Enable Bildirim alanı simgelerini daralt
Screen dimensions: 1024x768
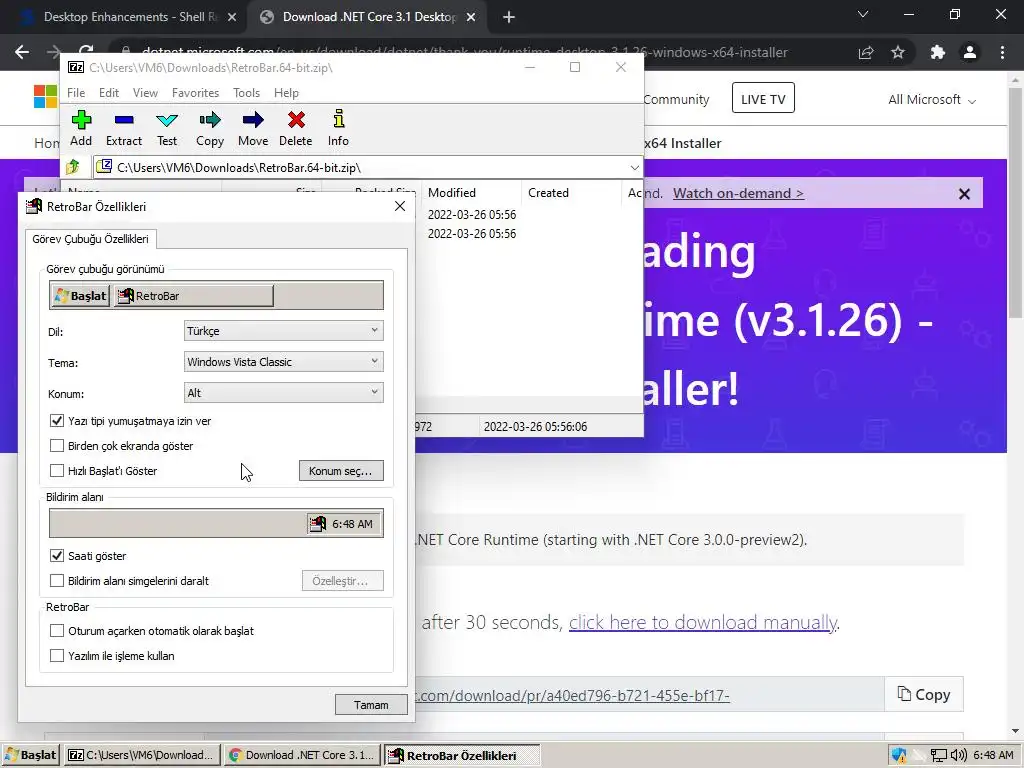coord(57,581)
